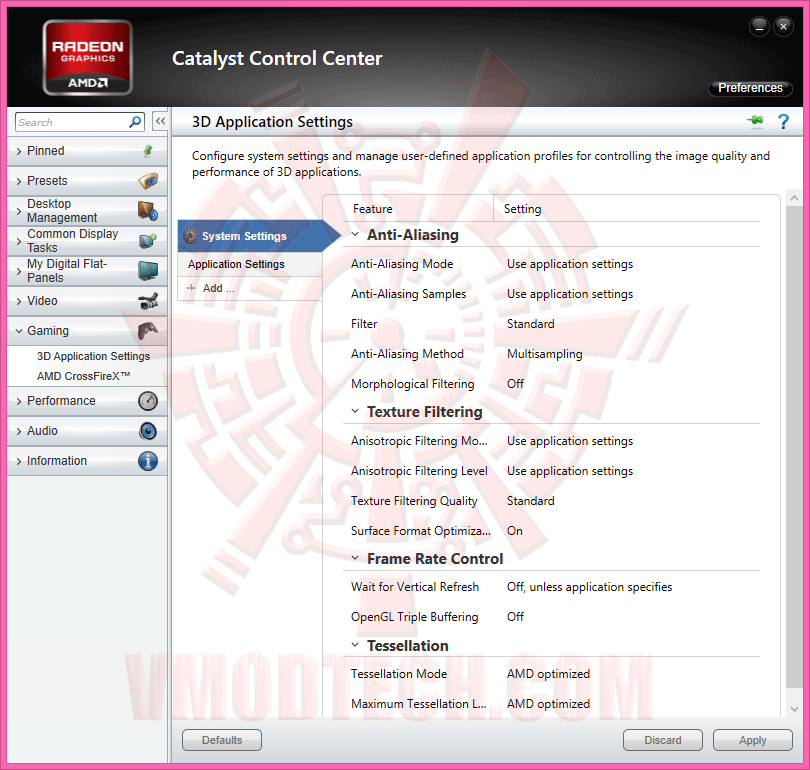The width and height of the screenshot is (810, 770).
Task: Expand the Information section
Action: pyautogui.click(x=19, y=461)
